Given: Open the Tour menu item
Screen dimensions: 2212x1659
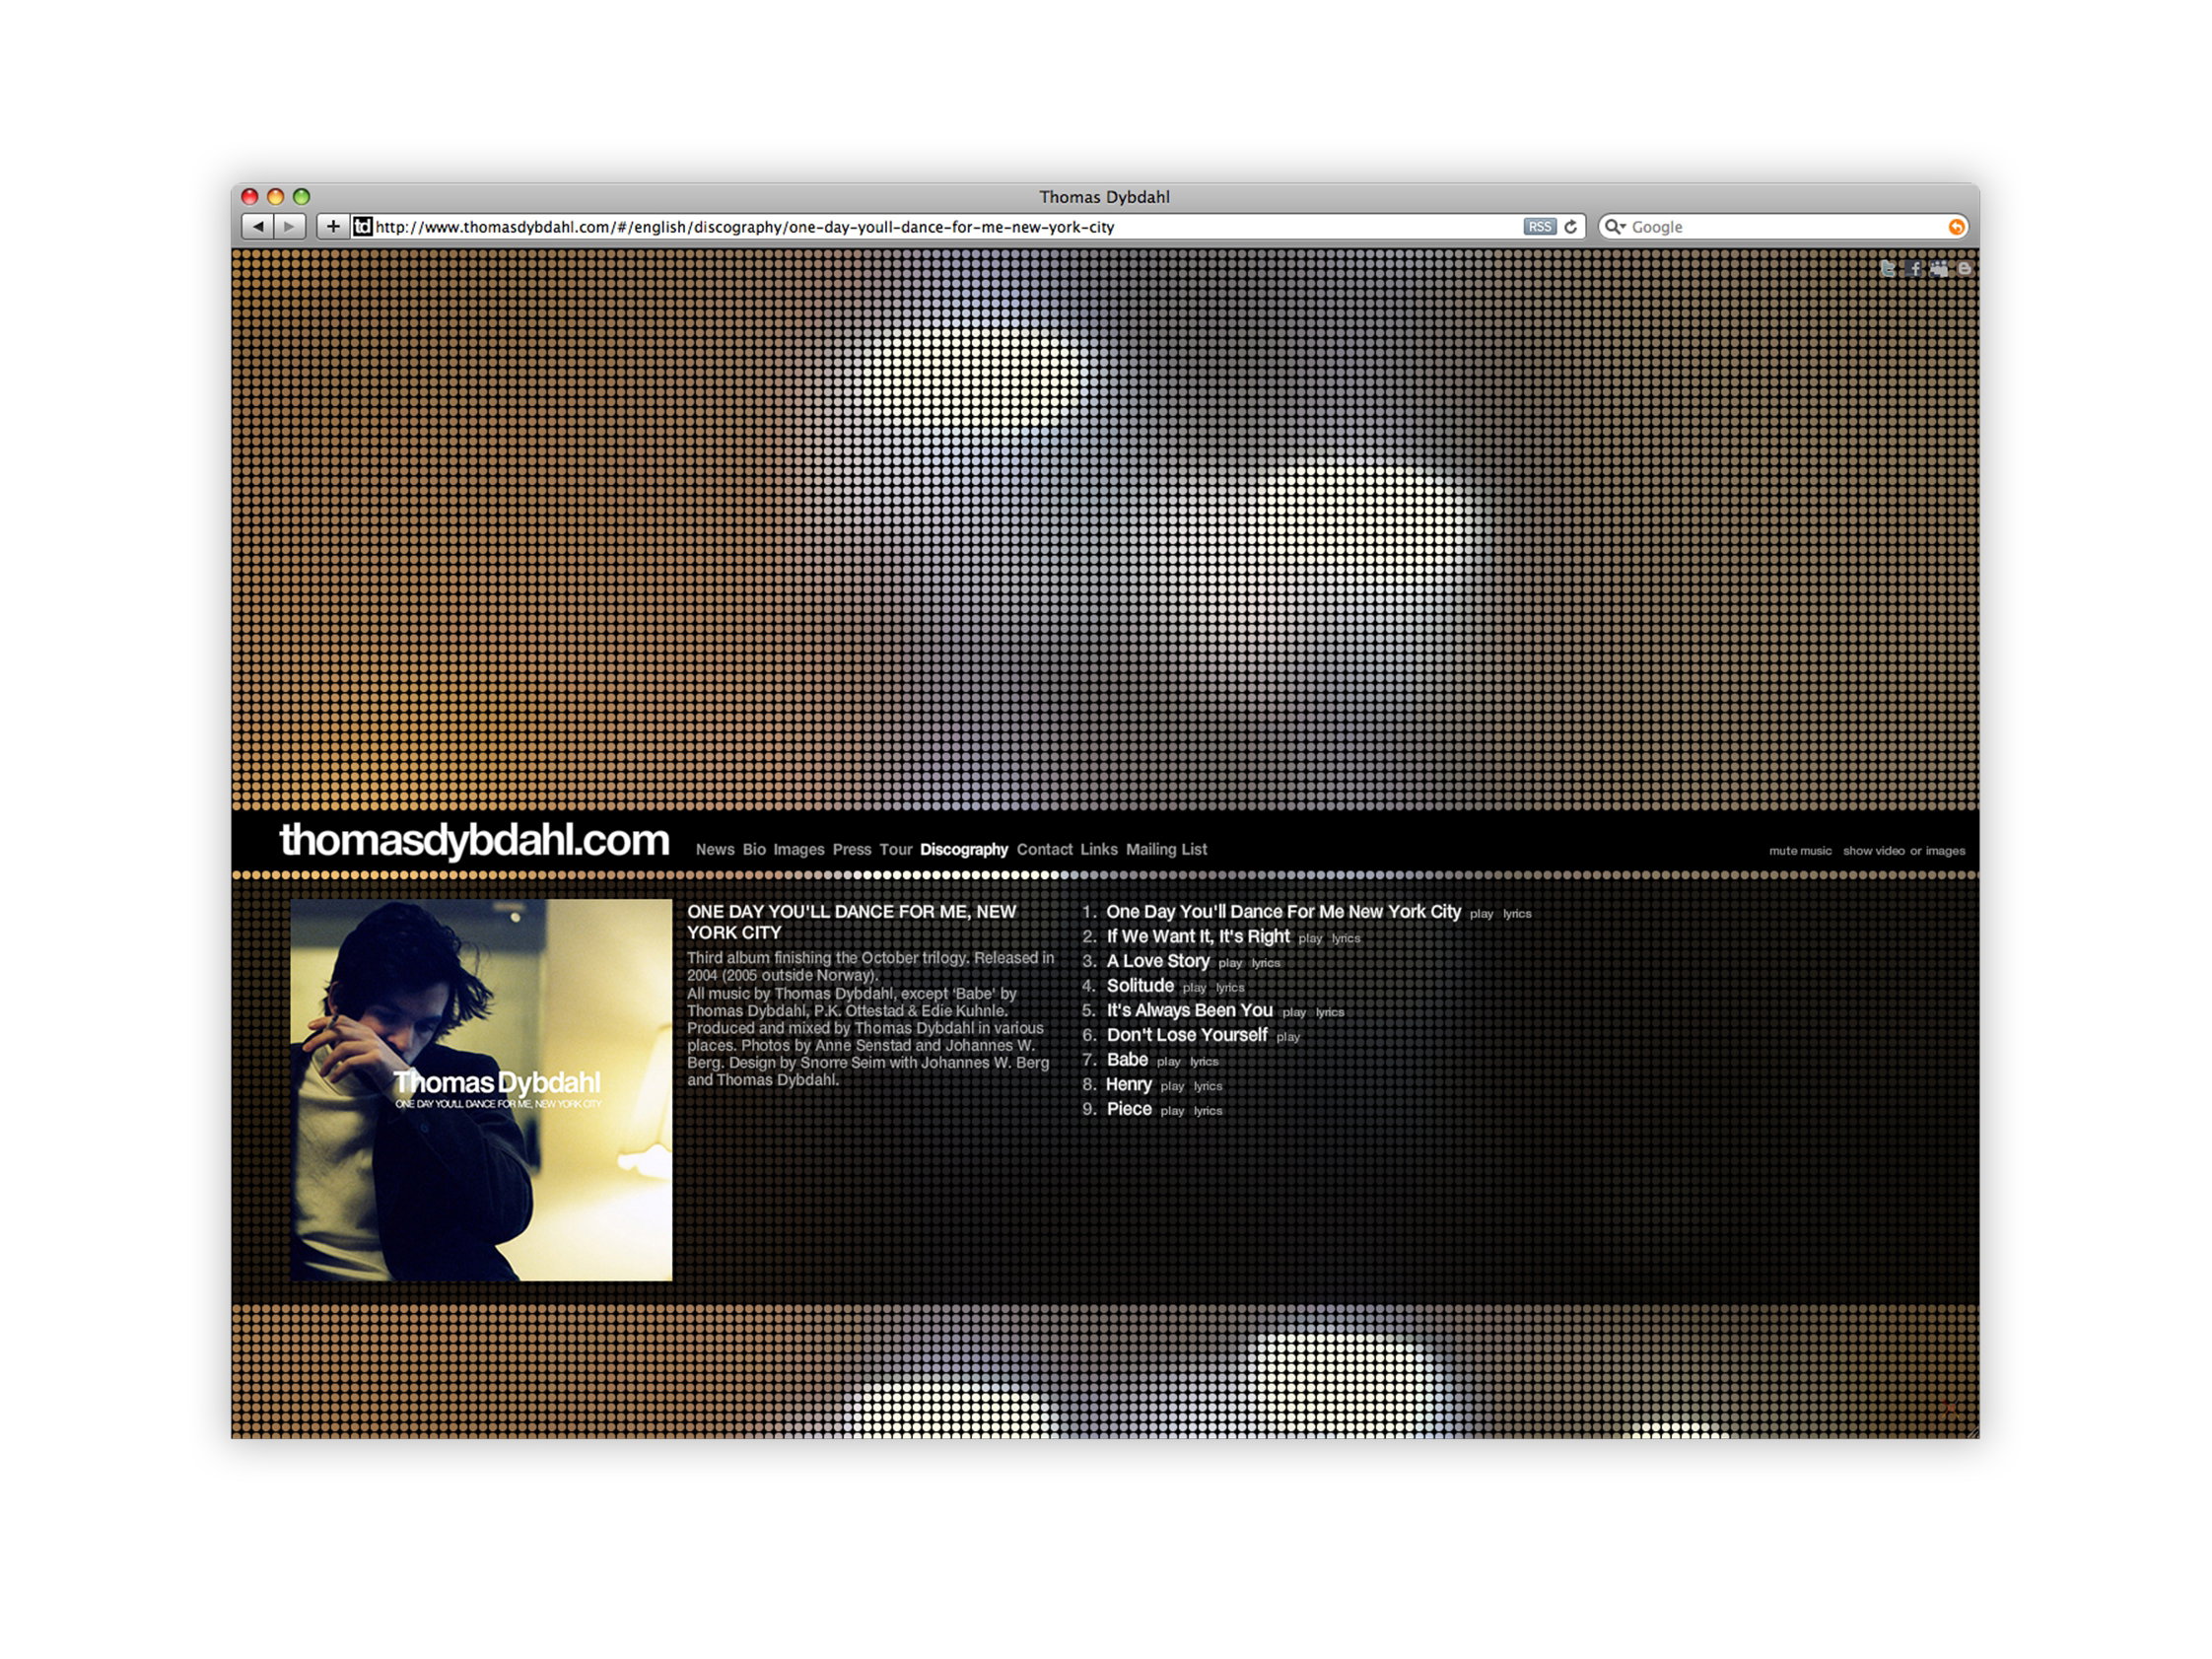Looking at the screenshot, I should (896, 850).
